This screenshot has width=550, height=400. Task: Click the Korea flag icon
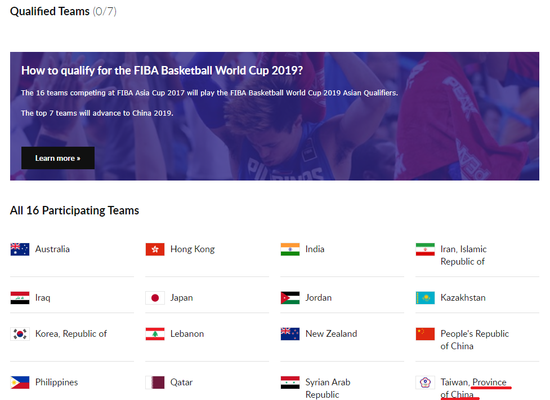point(20,334)
